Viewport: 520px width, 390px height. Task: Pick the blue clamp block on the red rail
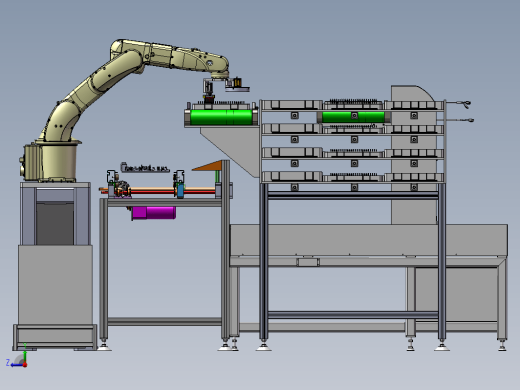tap(180, 191)
